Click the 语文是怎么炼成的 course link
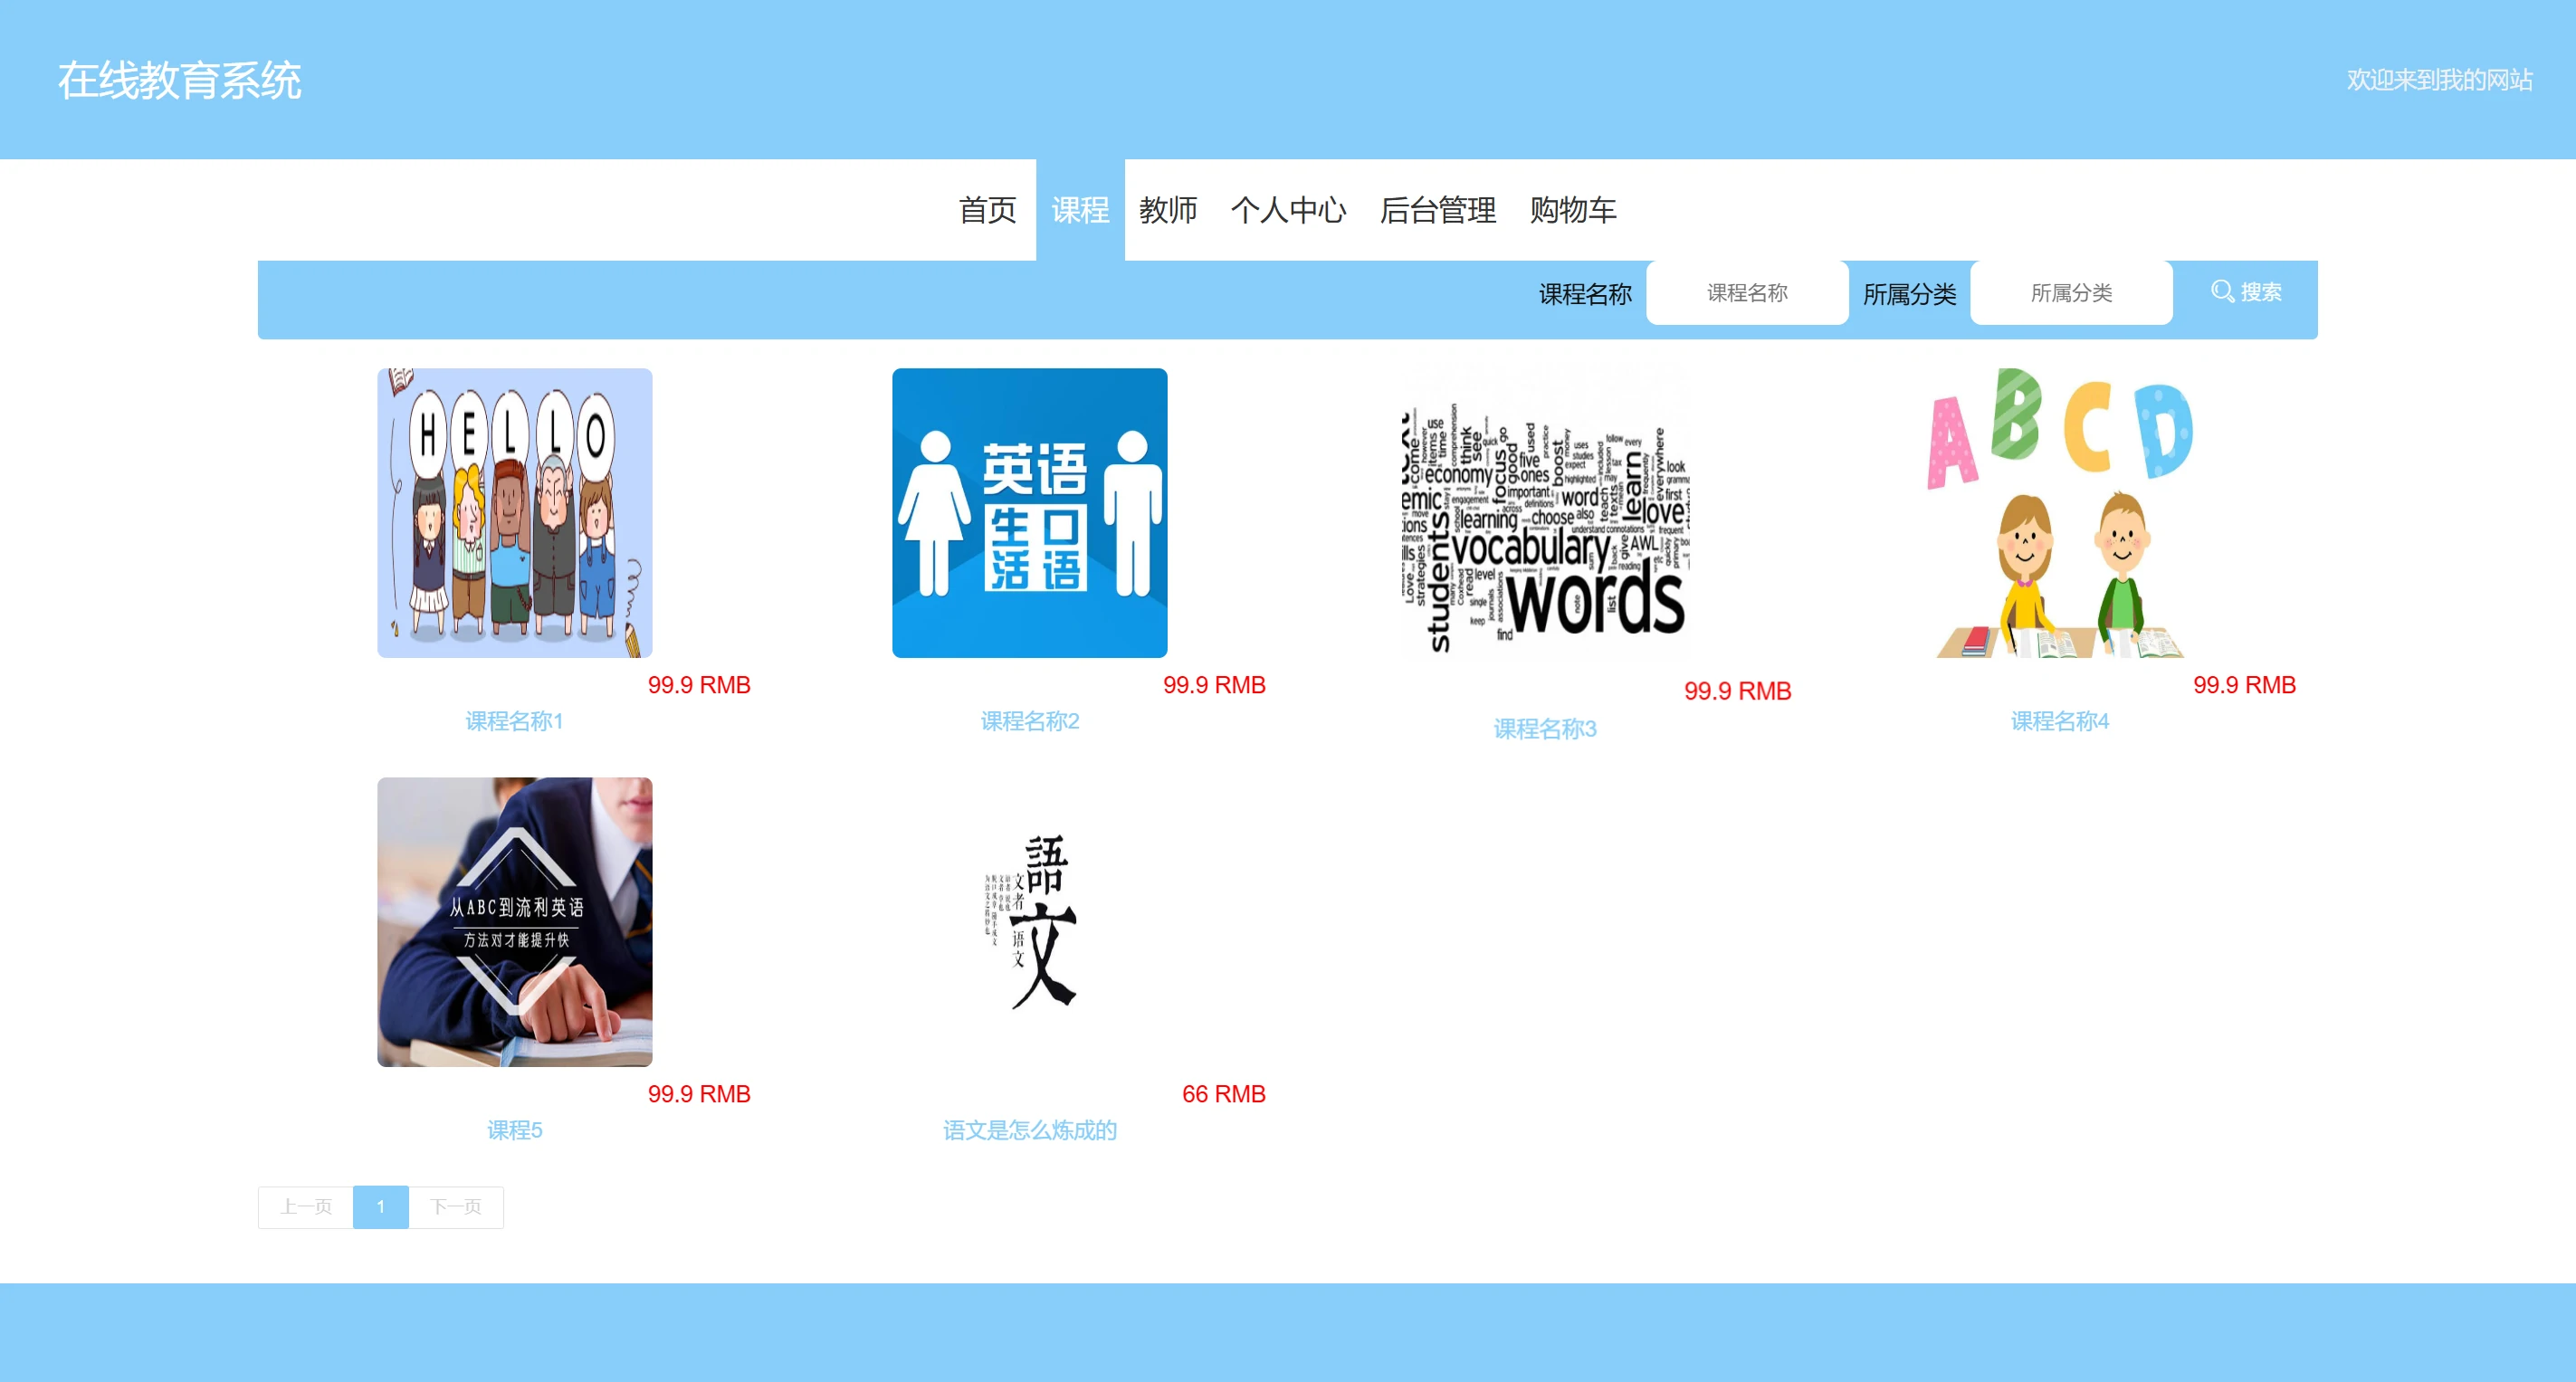2576x1382 pixels. [x=1029, y=1130]
